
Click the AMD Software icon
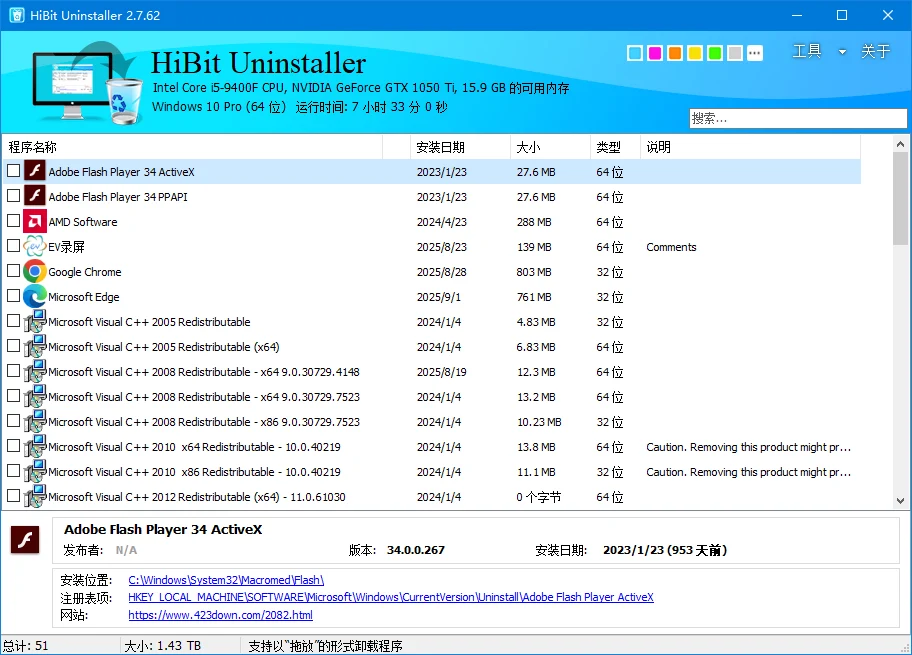click(x=35, y=222)
